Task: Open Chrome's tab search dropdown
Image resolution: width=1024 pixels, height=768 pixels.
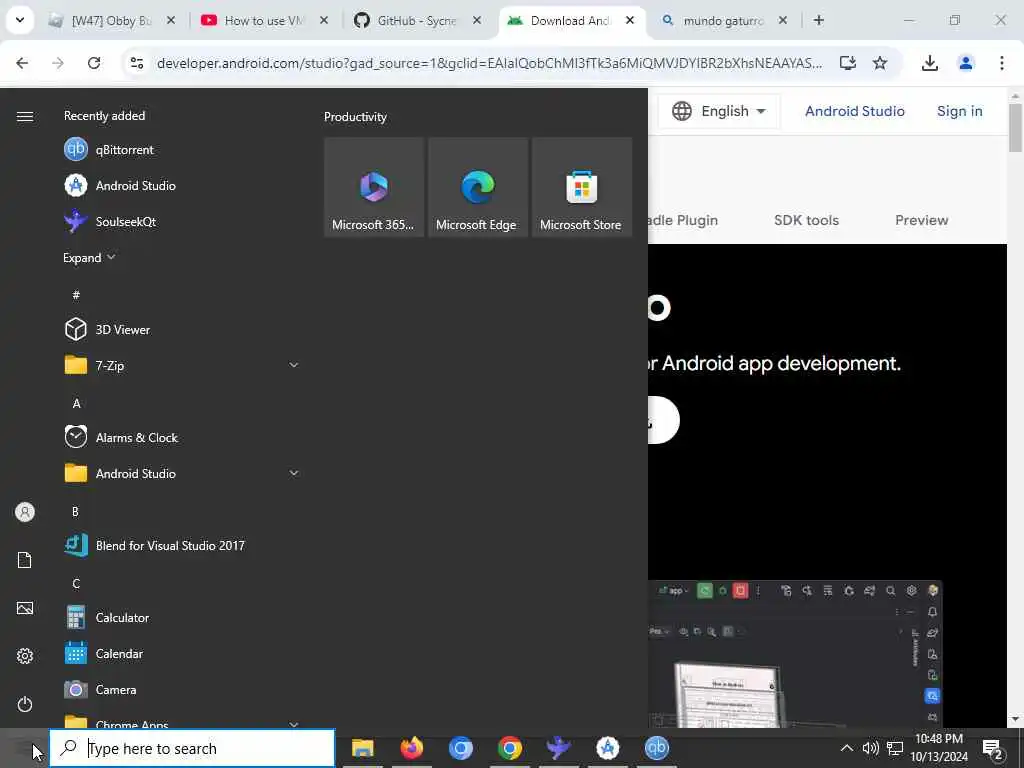Action: click(20, 20)
